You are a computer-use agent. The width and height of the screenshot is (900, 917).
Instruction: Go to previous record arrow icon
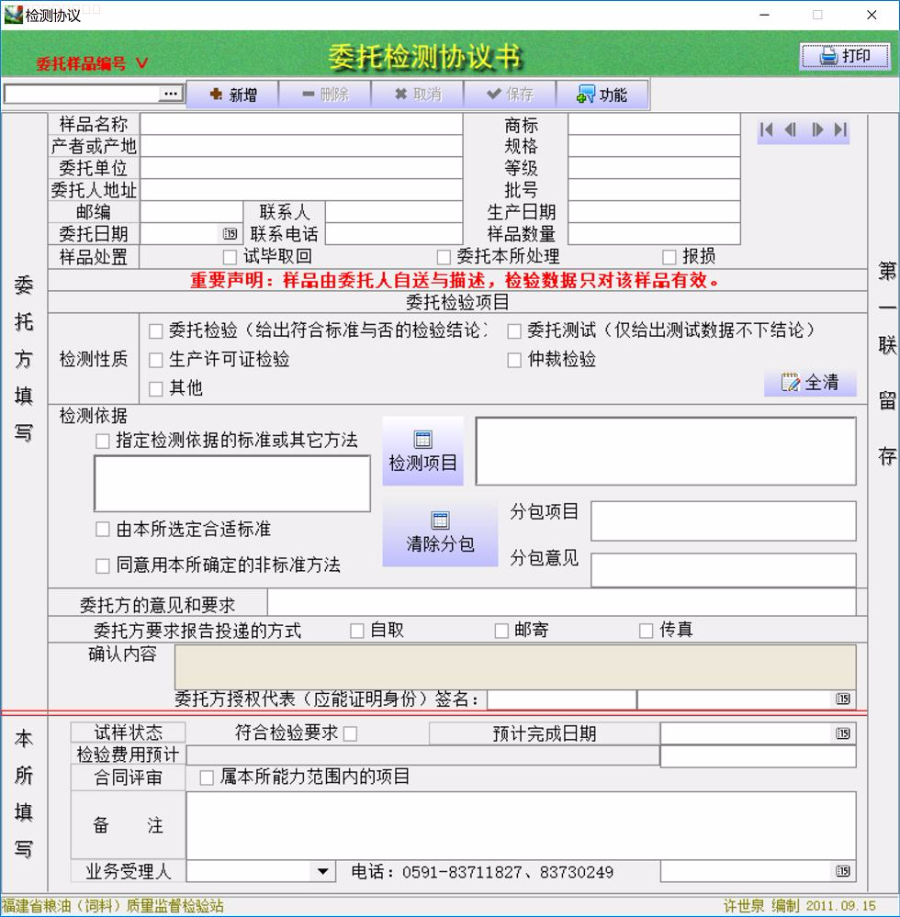[x=791, y=130]
